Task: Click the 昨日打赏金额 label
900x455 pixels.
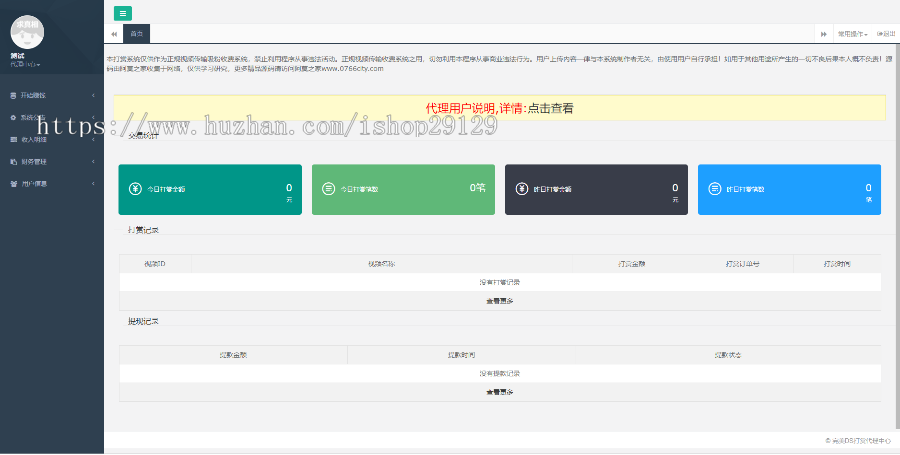Action: pyautogui.click(x=552, y=189)
